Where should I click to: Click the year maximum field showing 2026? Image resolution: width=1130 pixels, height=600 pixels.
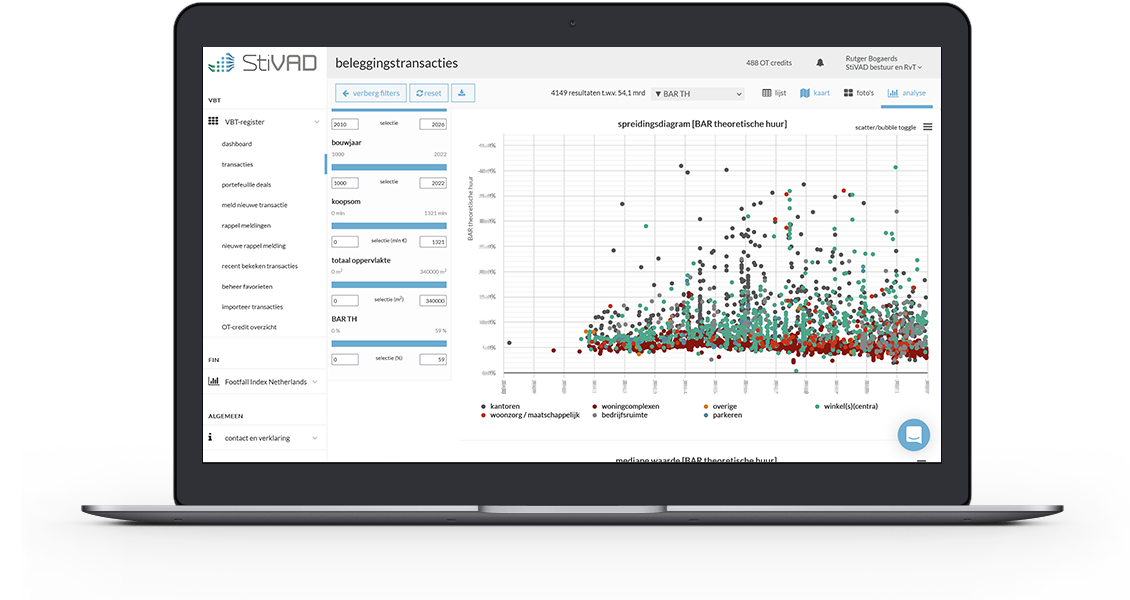[x=433, y=124]
